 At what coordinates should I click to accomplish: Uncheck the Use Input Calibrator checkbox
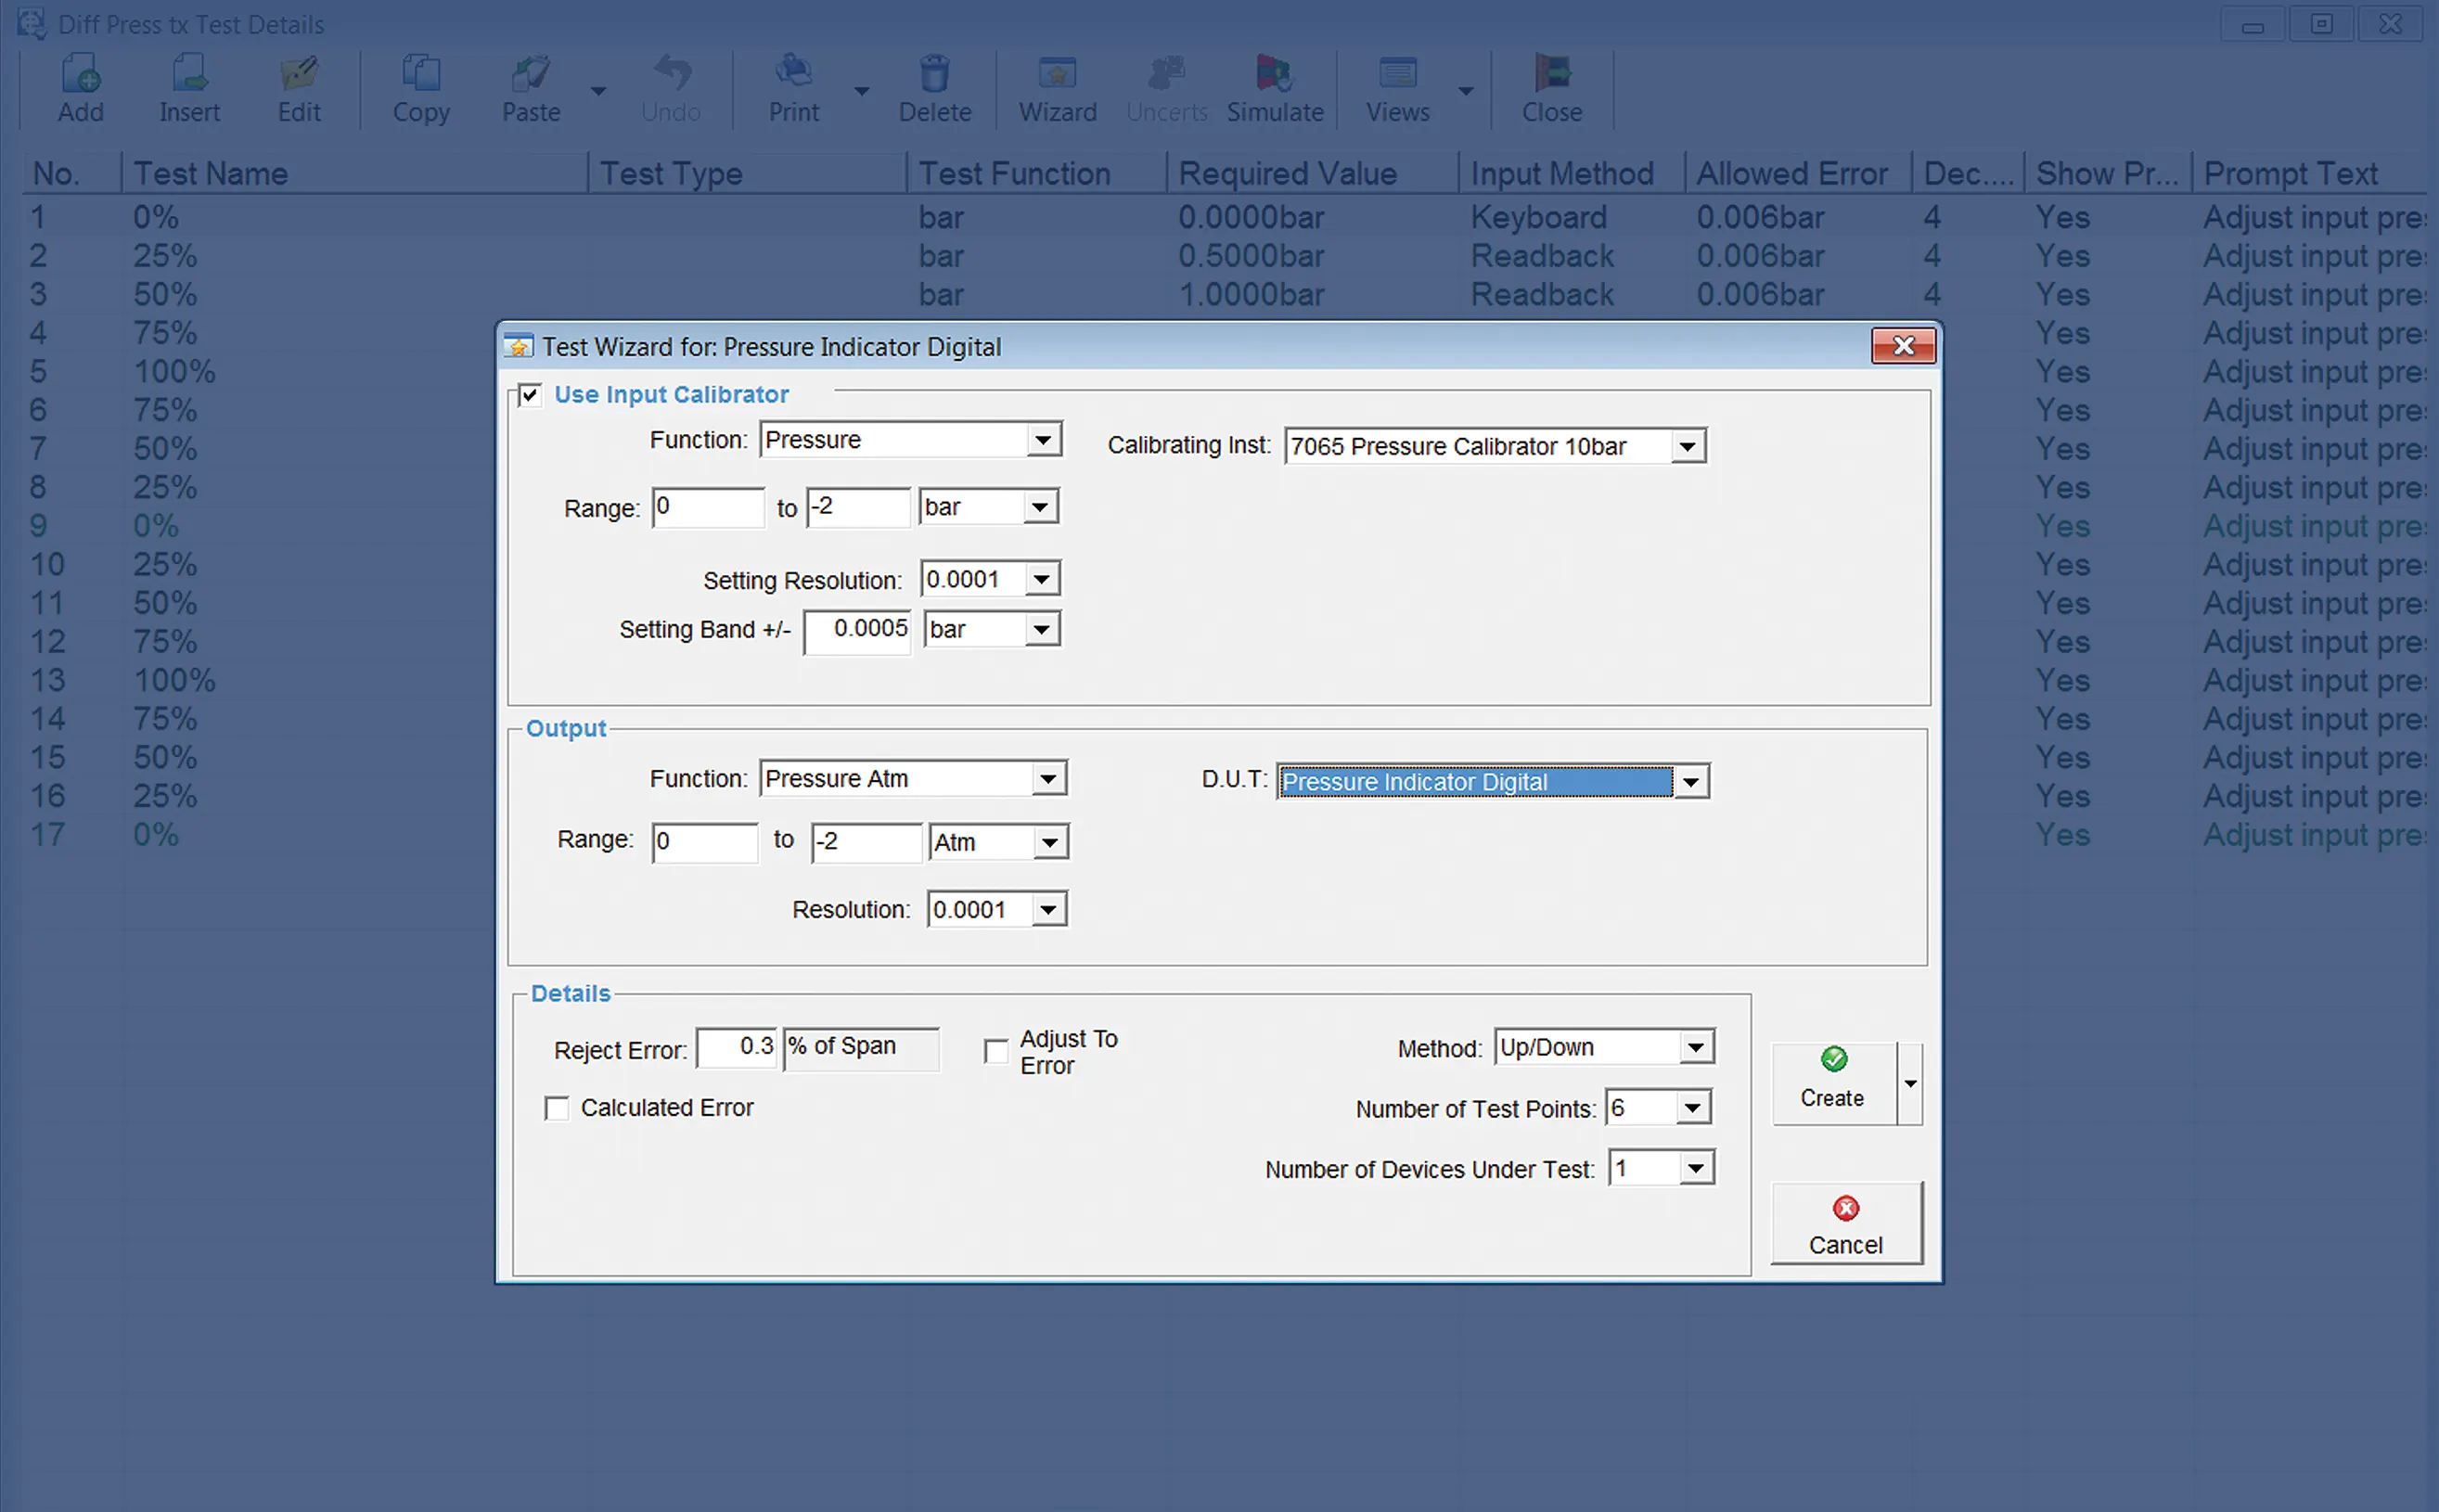[530, 395]
